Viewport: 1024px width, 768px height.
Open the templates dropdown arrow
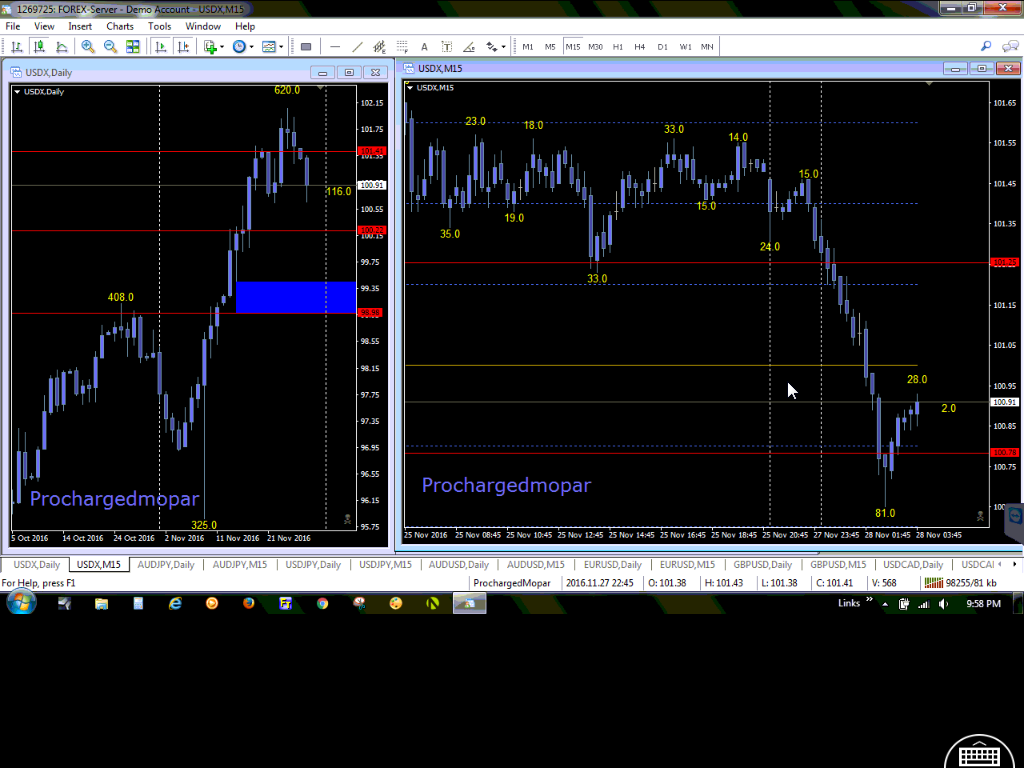point(281,47)
